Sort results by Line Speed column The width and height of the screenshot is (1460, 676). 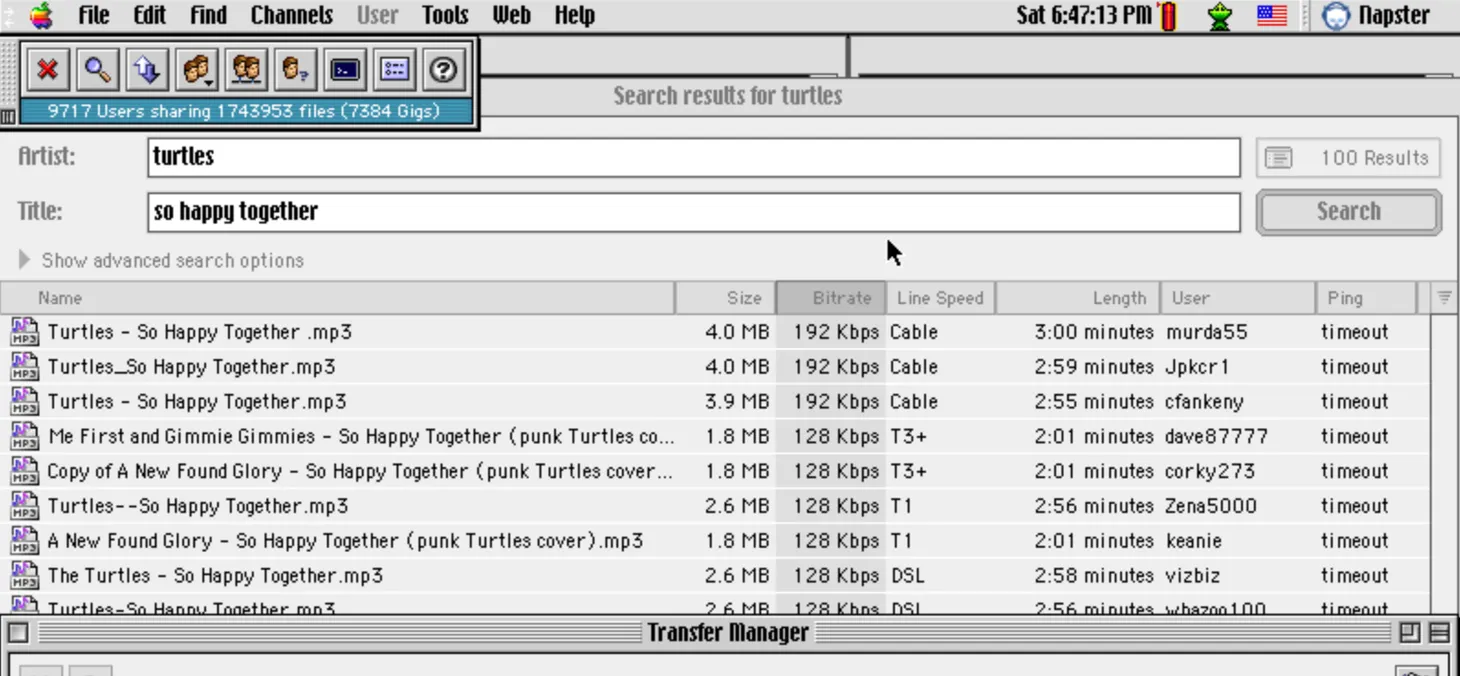[x=940, y=298]
